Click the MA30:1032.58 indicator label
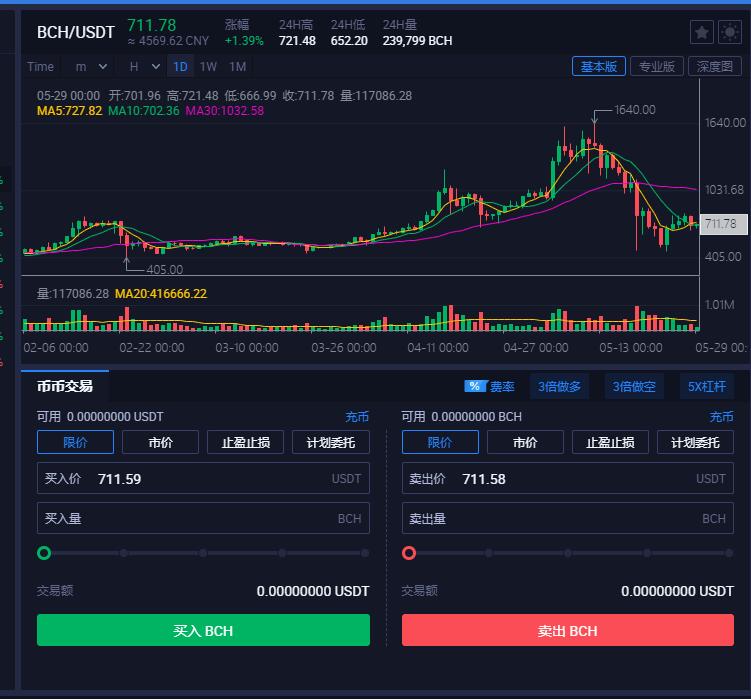Image resolution: width=751 pixels, height=699 pixels. point(225,111)
